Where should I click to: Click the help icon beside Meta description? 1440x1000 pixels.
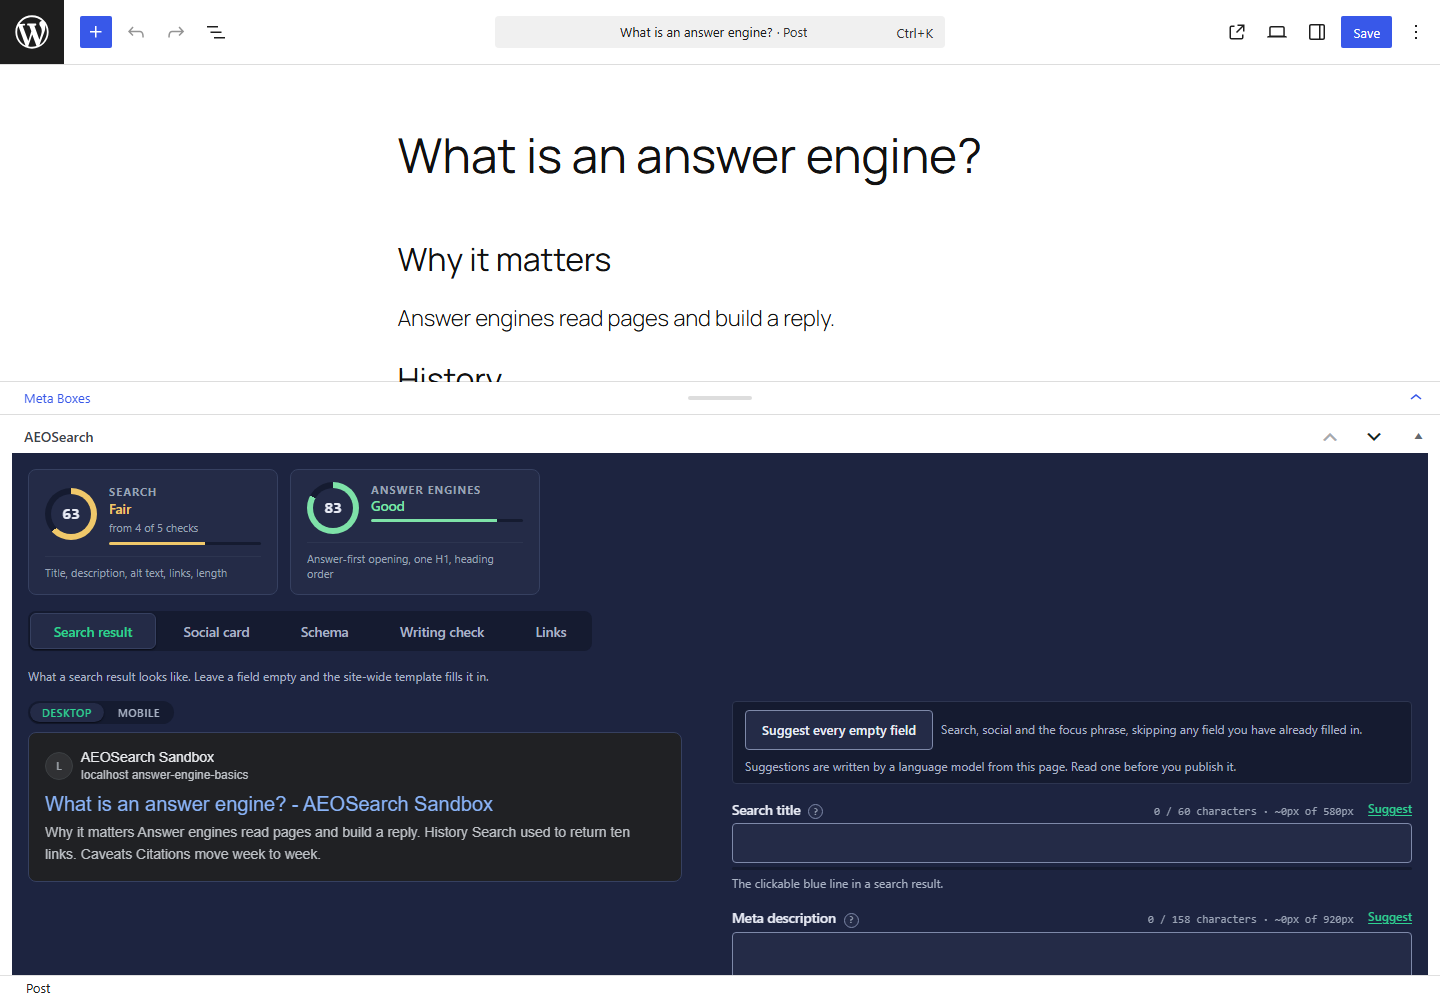pyautogui.click(x=851, y=920)
